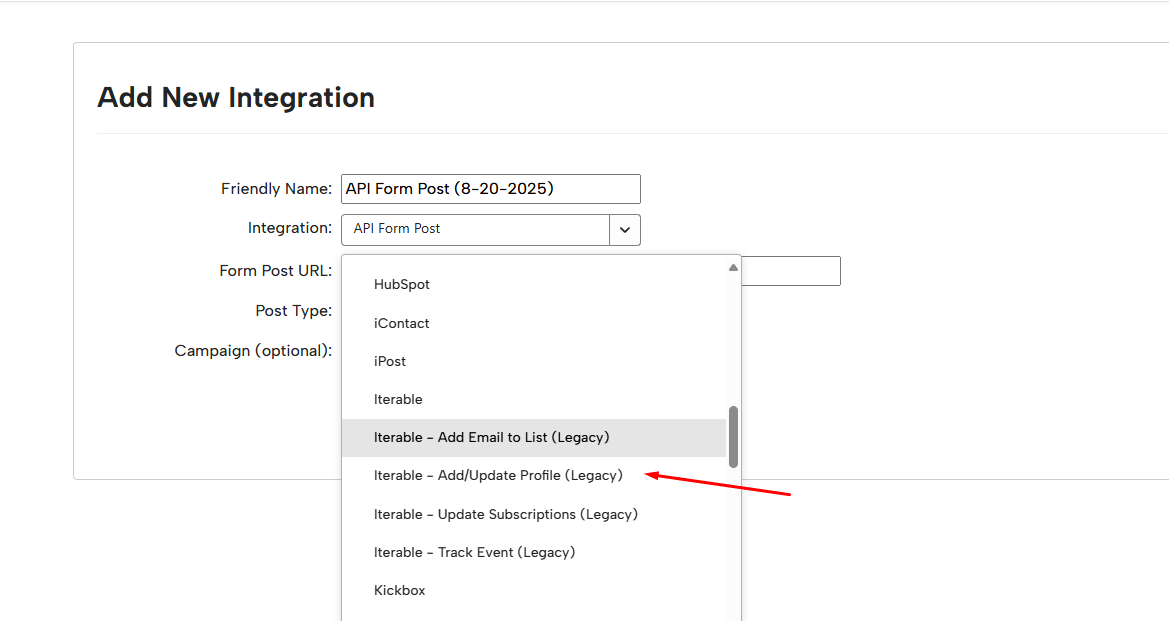Click the Friendly Name label
The height and width of the screenshot is (621, 1169).
coord(276,189)
